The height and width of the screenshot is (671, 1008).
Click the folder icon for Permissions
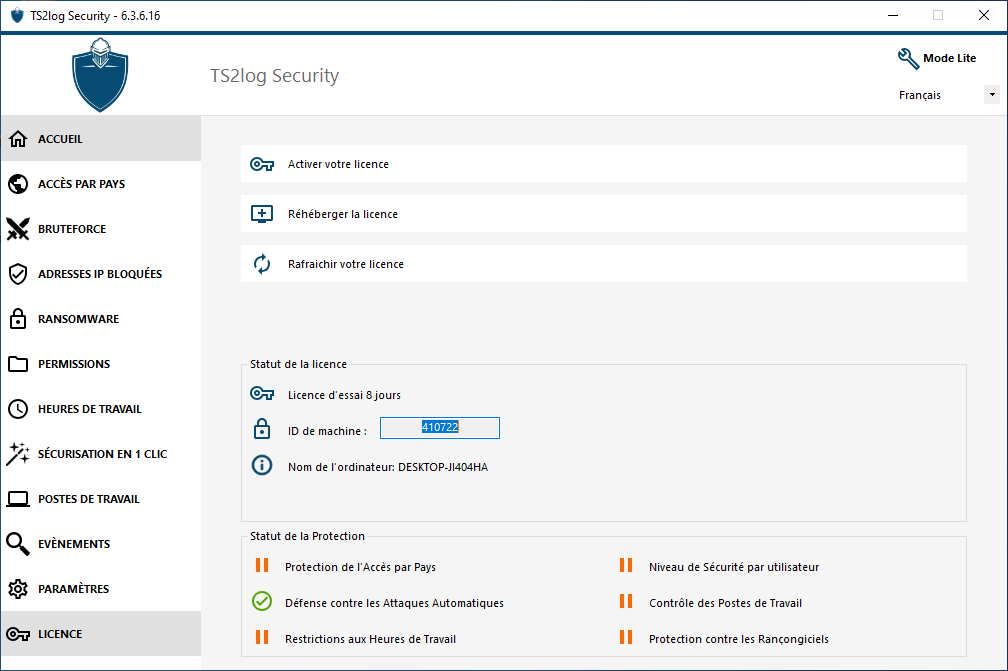(18, 364)
